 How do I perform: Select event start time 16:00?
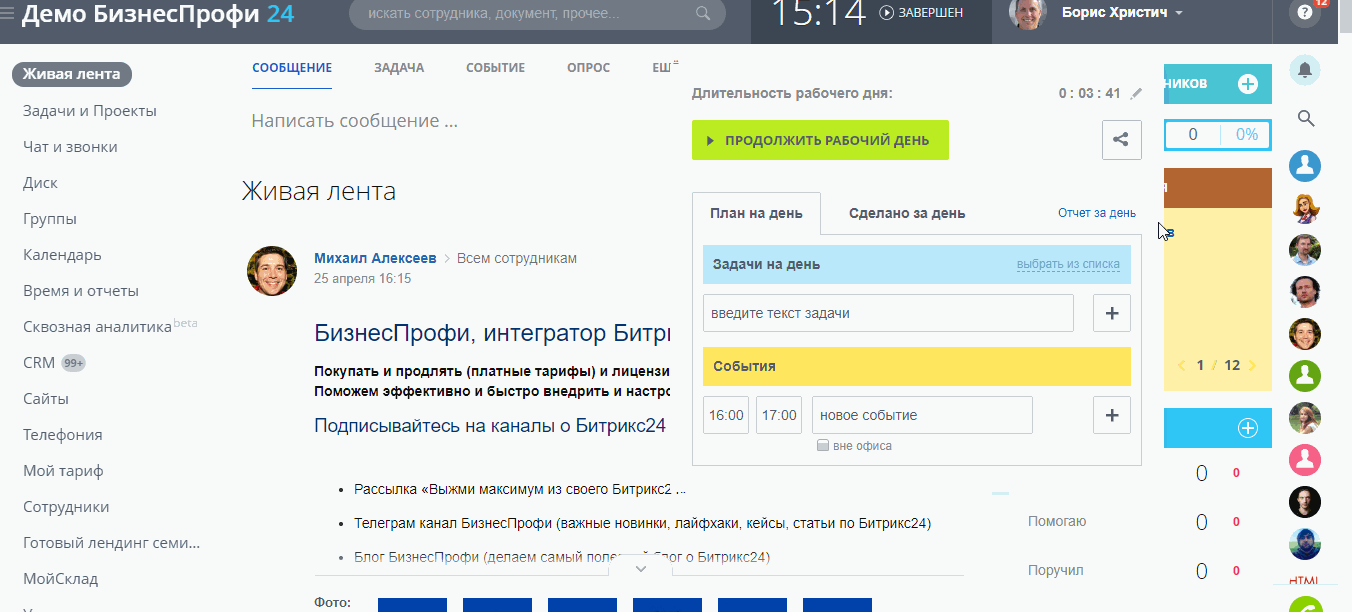(726, 415)
